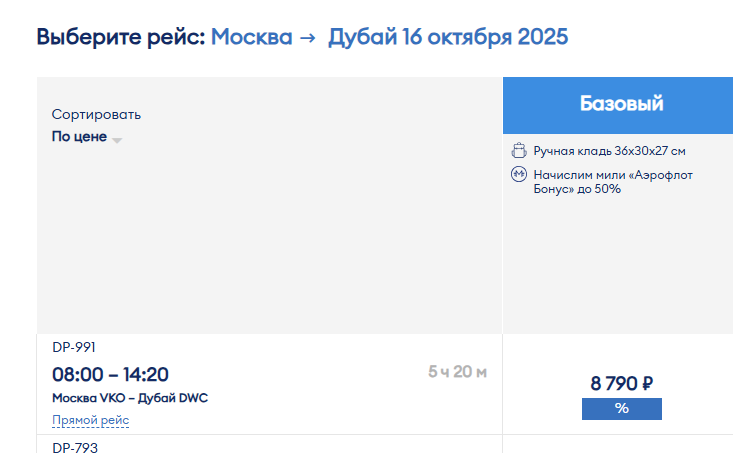This screenshot has width=733, height=453.
Task: Click the route Москва VKO – Дубай DWC
Action: 130,398
